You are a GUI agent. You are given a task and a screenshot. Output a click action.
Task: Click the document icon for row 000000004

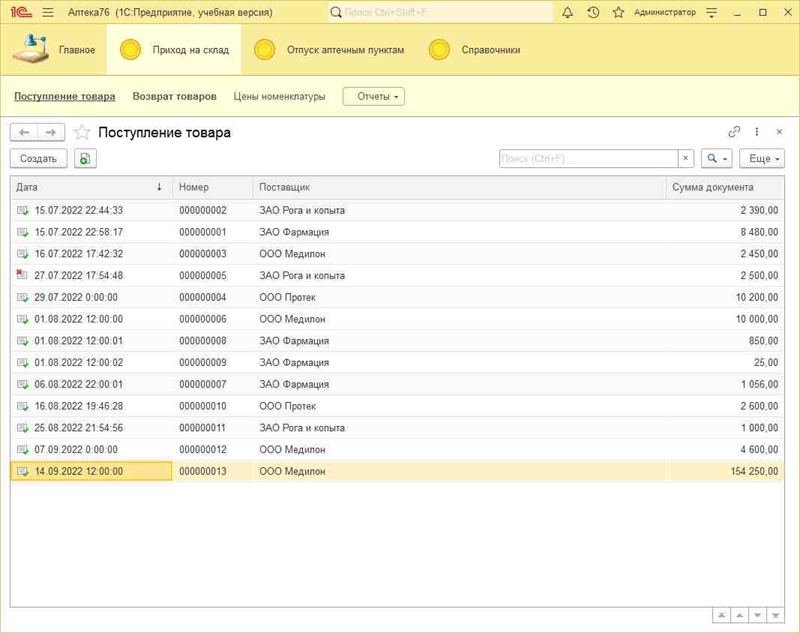pyautogui.click(x=22, y=297)
